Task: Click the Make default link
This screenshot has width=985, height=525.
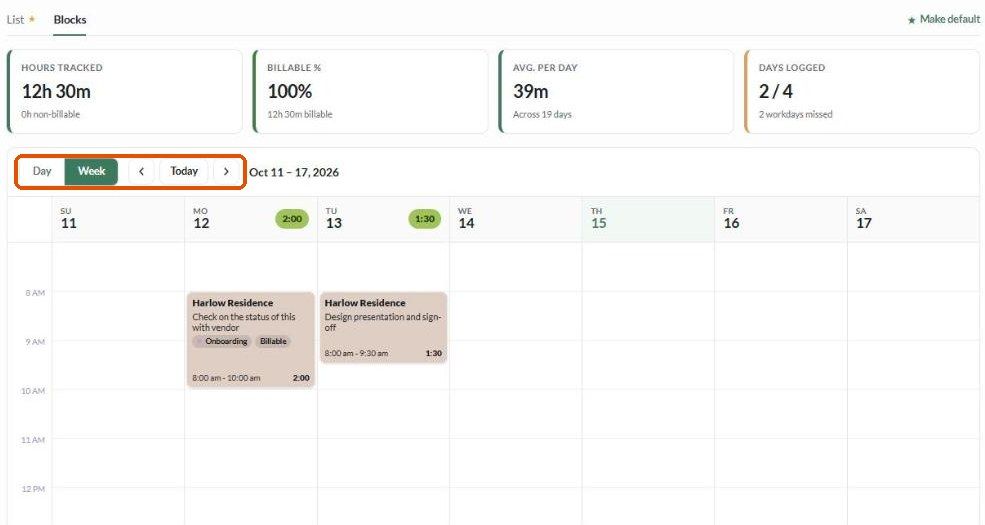Action: [944, 19]
